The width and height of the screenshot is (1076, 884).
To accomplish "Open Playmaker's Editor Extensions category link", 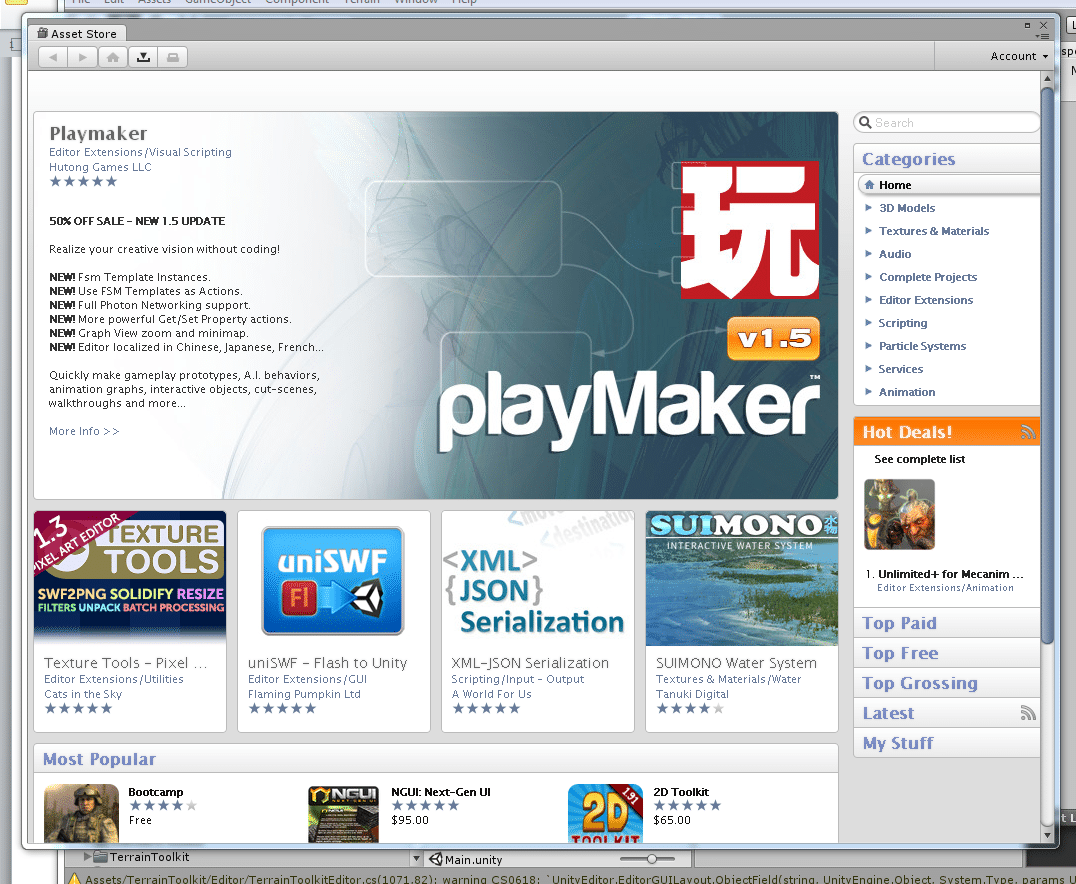I will click(x=95, y=152).
